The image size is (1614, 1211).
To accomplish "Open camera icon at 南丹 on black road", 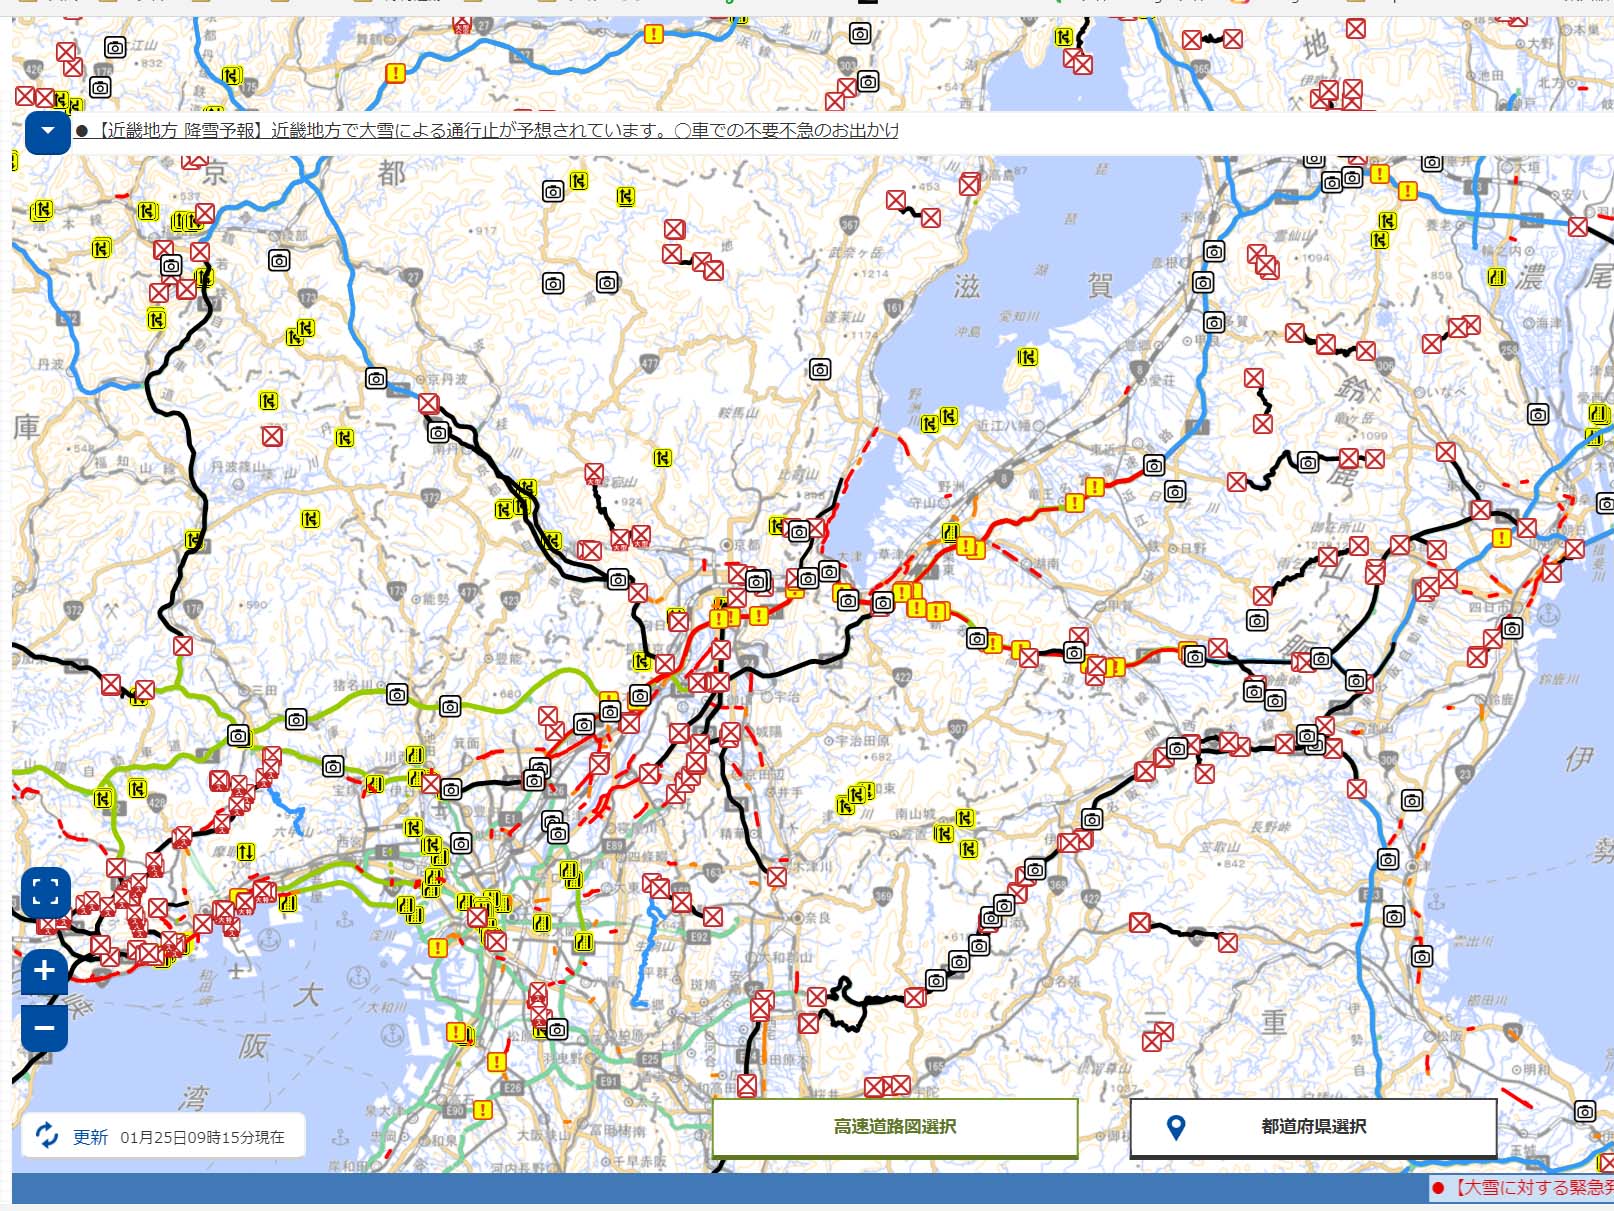I will point(438,433).
